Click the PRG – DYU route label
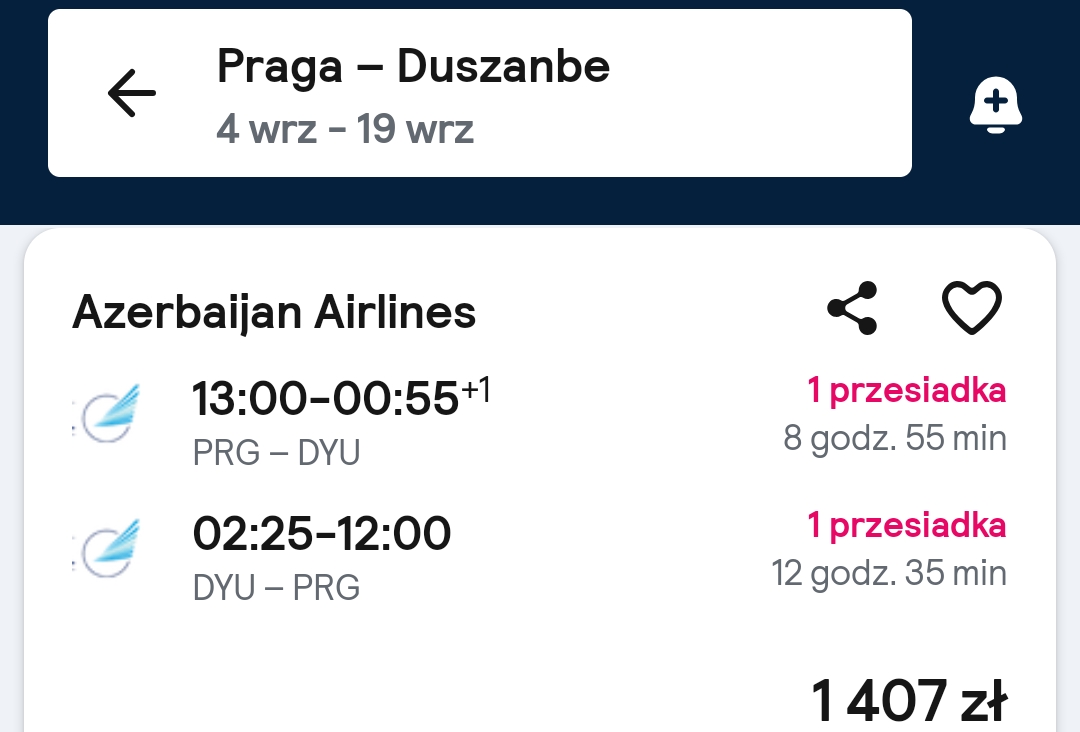Viewport: 1080px width, 732px height. point(276,452)
